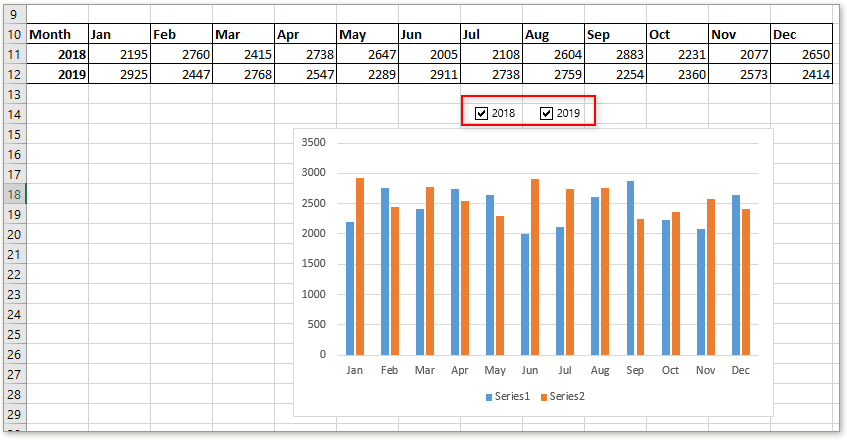Click the blue Series1 legend swatch
The width and height of the screenshot is (847, 441).
coord(489,397)
